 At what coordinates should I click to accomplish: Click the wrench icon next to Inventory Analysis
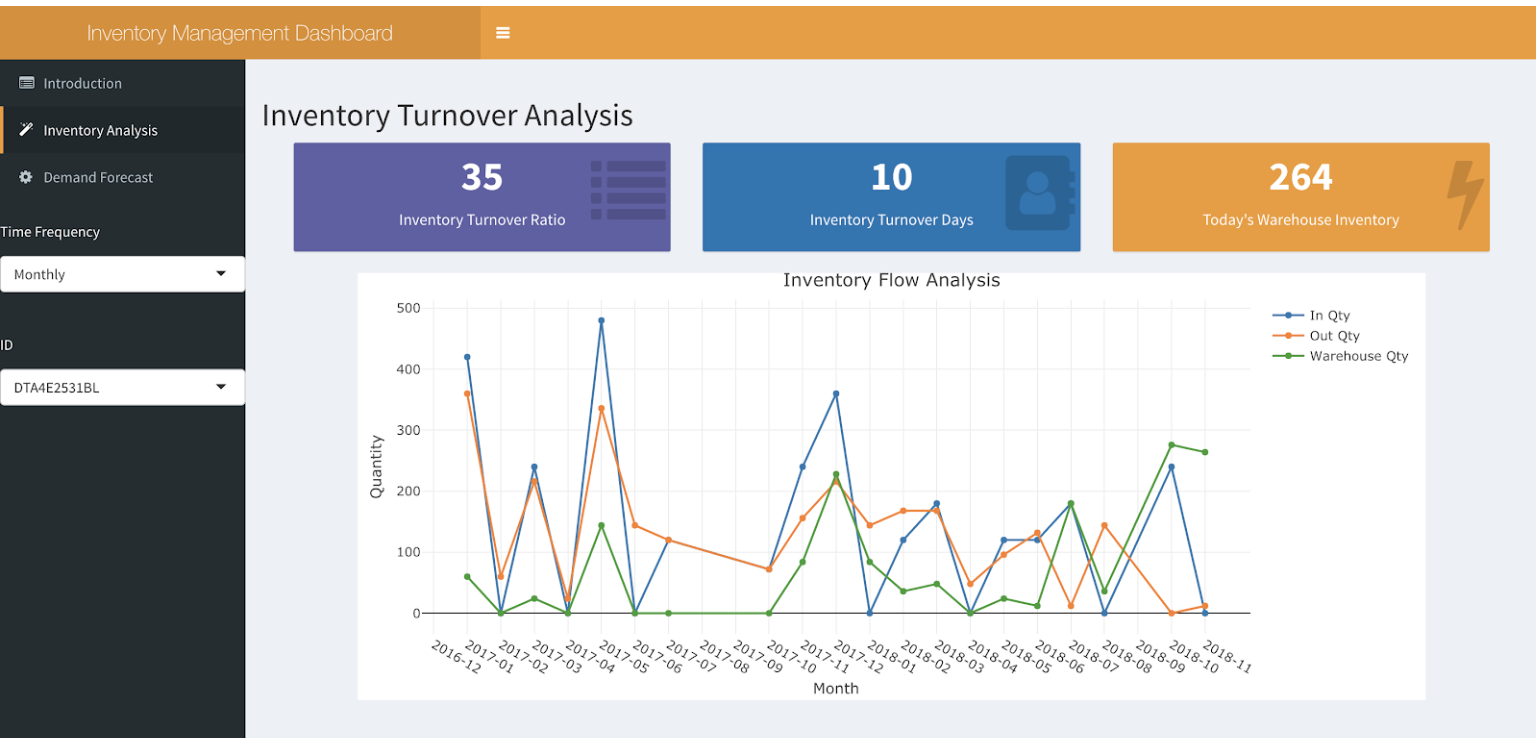[x=26, y=130]
